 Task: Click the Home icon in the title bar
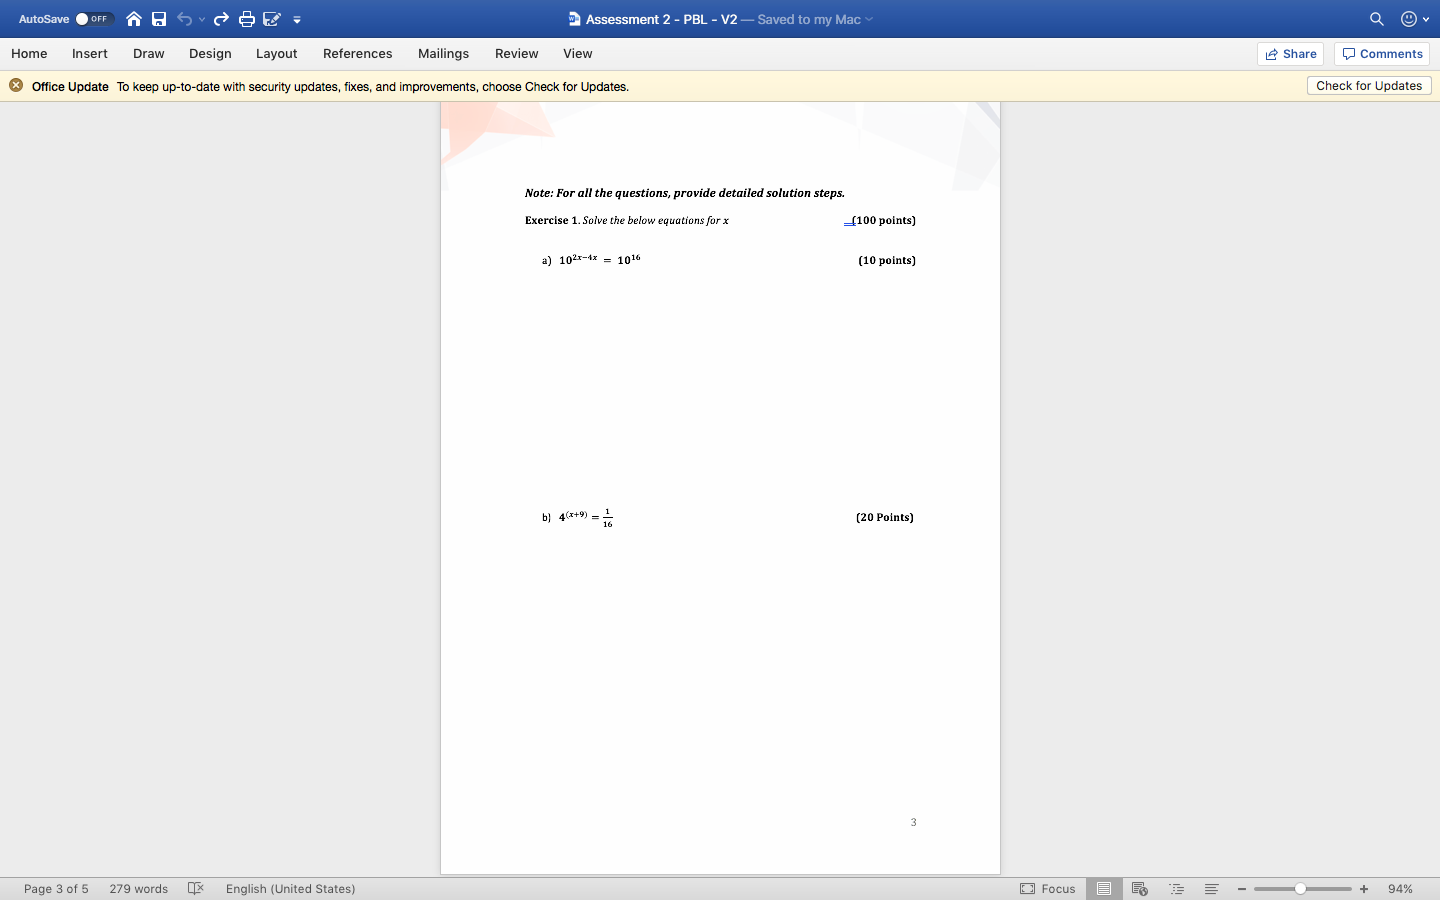134,18
